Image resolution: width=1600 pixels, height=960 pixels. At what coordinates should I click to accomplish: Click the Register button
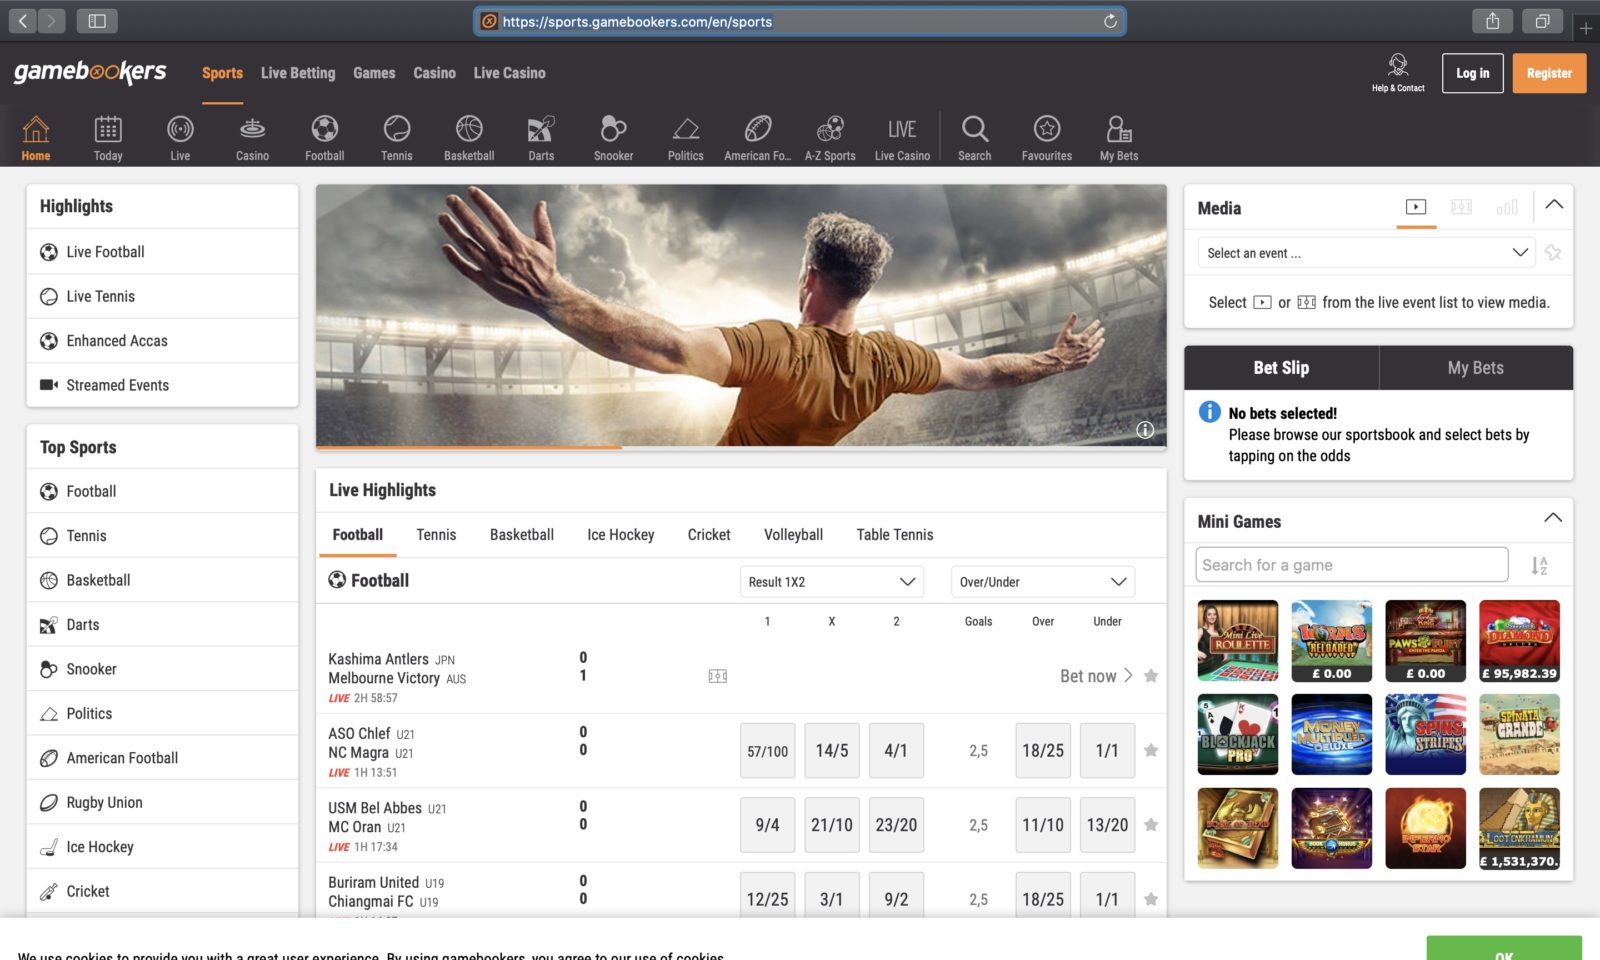pos(1549,72)
